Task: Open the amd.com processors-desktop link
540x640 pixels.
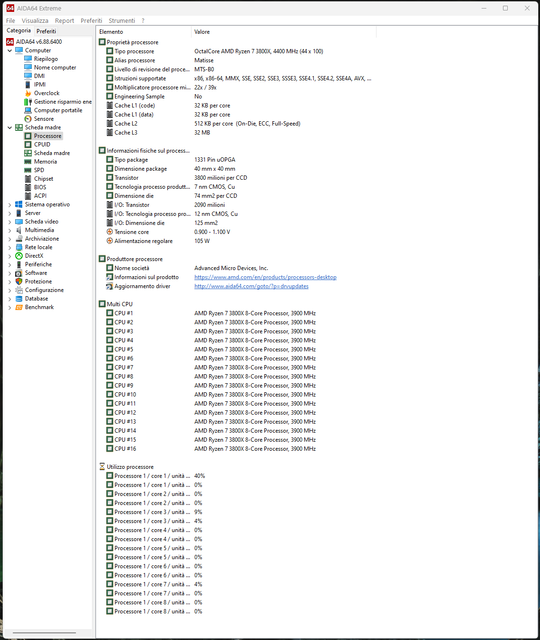Action: 265,277
